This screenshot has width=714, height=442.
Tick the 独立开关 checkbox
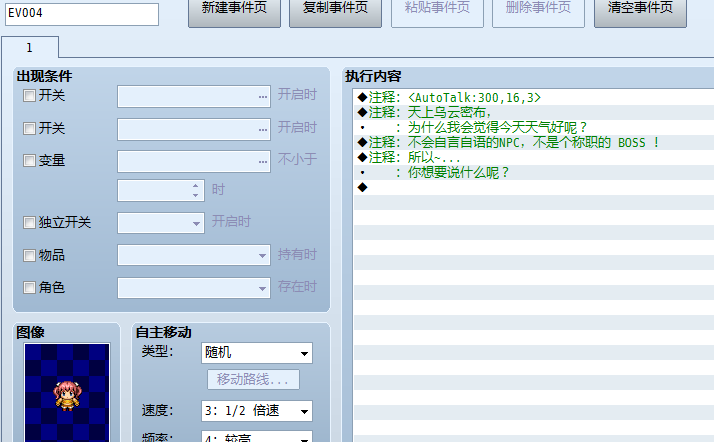[29, 222]
